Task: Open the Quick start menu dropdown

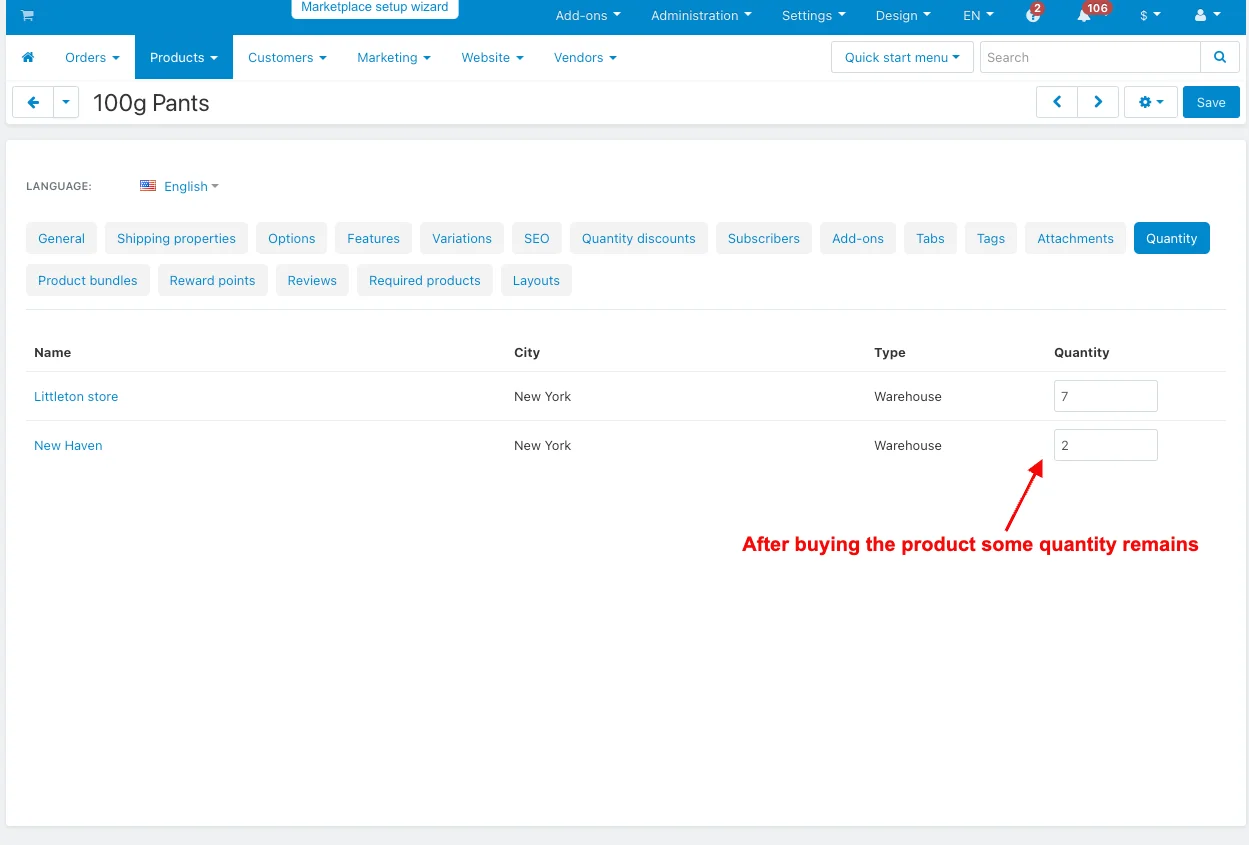Action: click(x=902, y=58)
